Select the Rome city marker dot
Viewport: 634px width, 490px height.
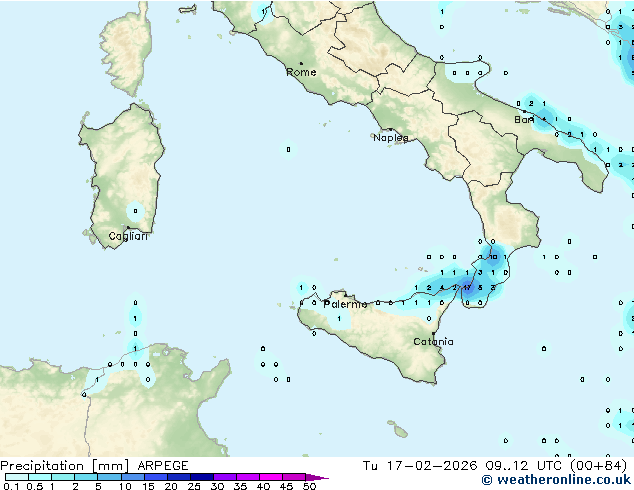(x=301, y=63)
